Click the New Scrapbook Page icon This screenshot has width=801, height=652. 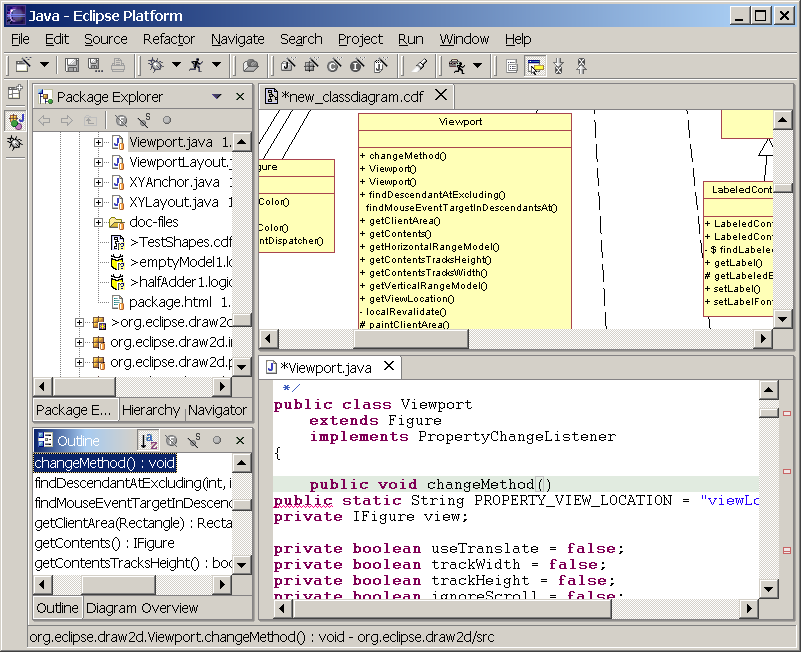tap(381, 65)
